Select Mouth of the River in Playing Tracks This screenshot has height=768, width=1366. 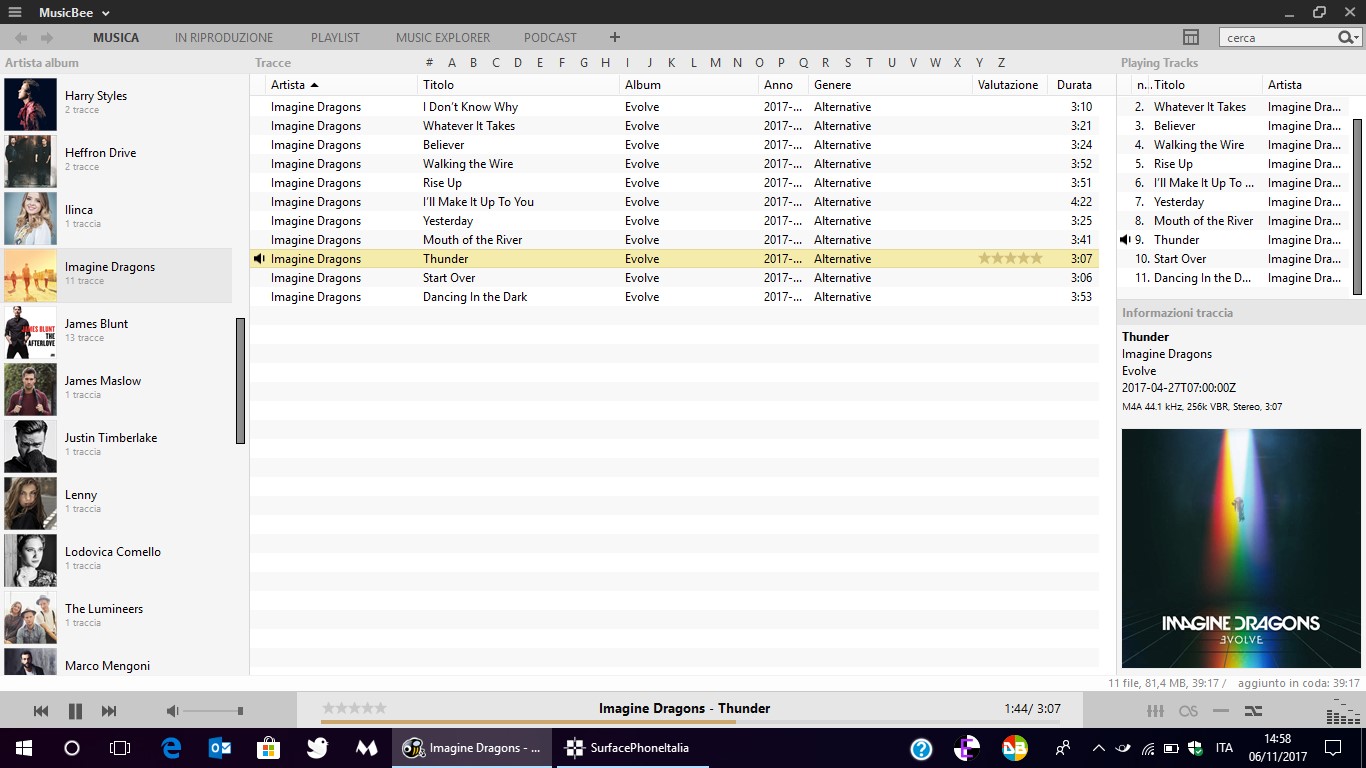(x=1235, y=221)
